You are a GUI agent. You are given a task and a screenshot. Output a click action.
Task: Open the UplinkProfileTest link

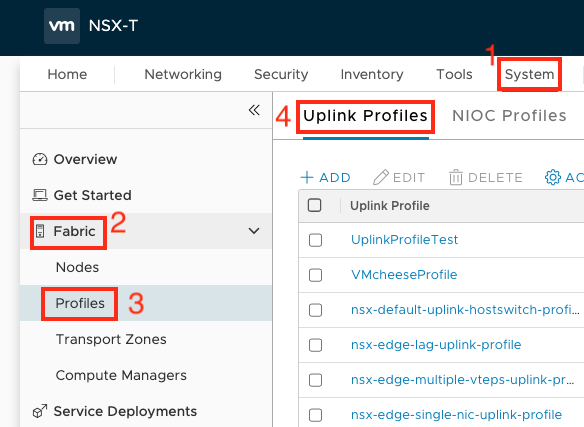click(404, 240)
